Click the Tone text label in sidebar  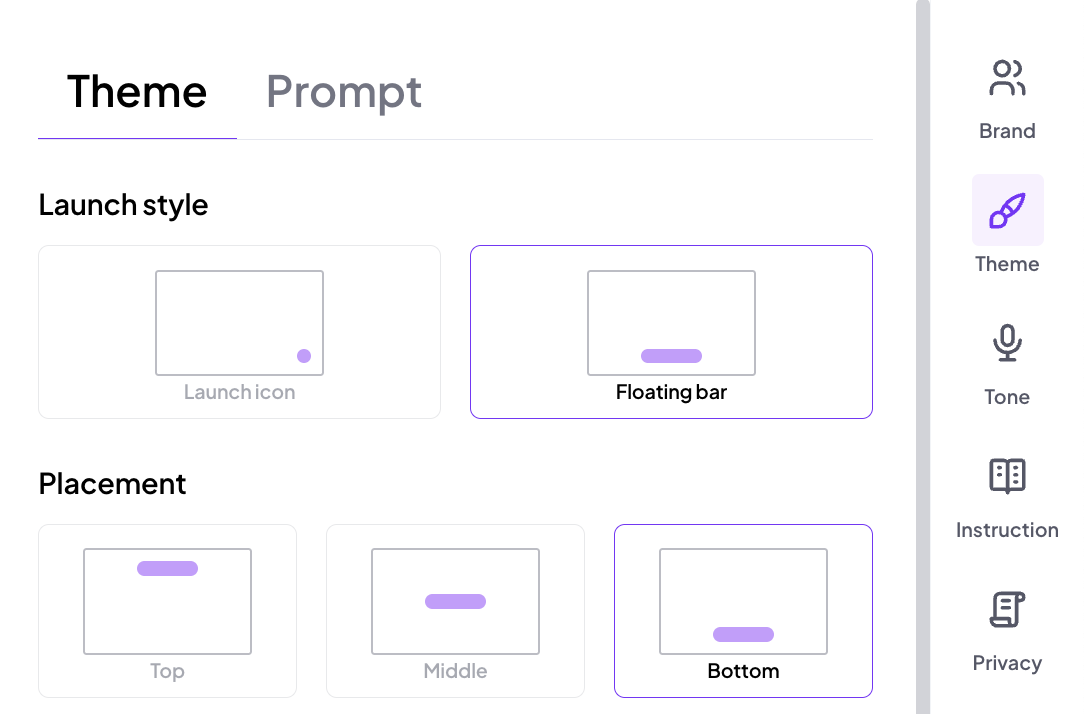point(1007,397)
